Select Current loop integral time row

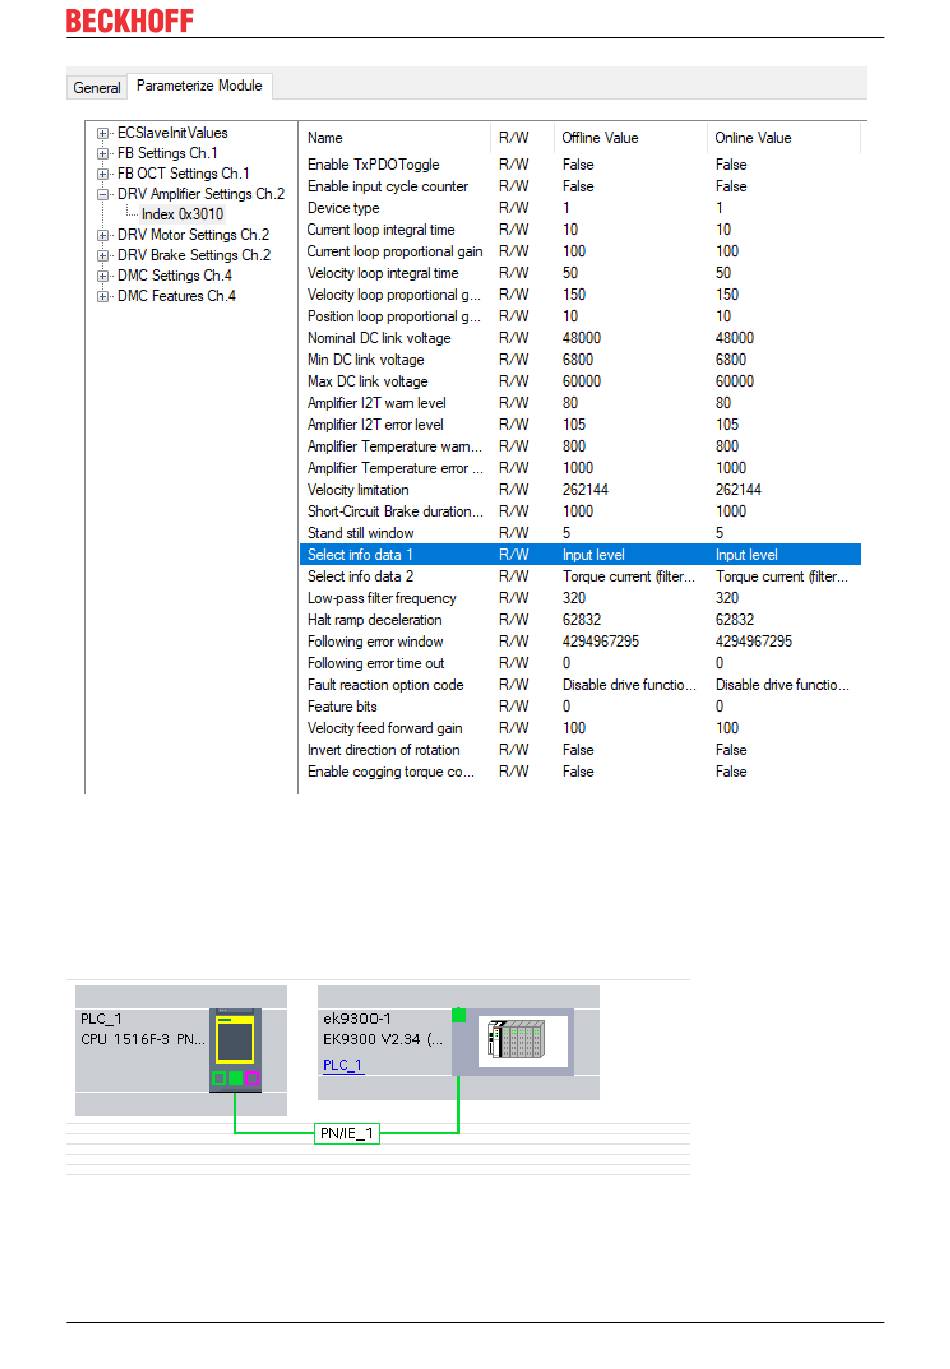pos(580,230)
